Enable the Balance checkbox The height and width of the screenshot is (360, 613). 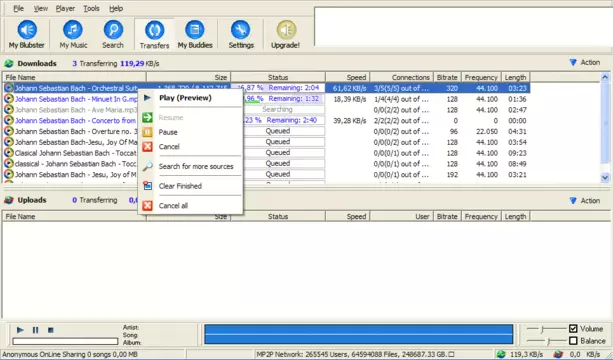(573, 341)
